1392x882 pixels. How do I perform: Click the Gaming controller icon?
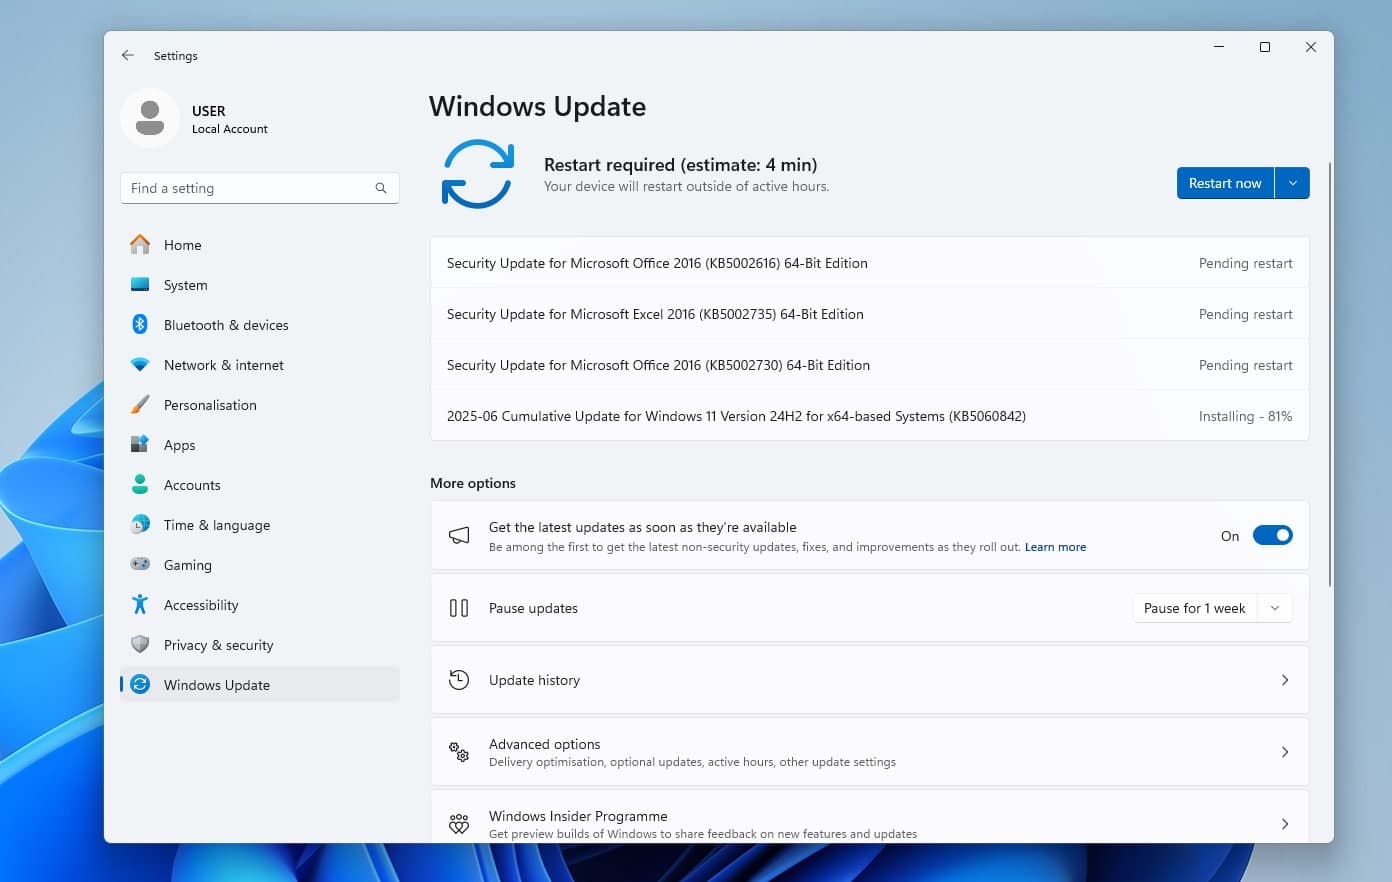[x=140, y=565]
